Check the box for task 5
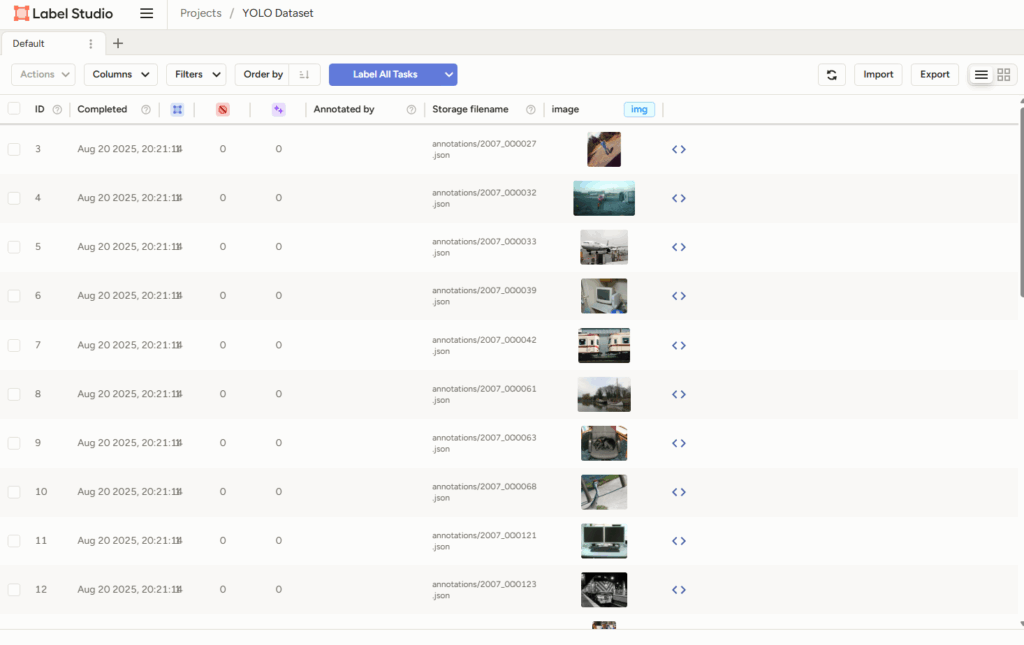The image size is (1024, 645). click(14, 247)
